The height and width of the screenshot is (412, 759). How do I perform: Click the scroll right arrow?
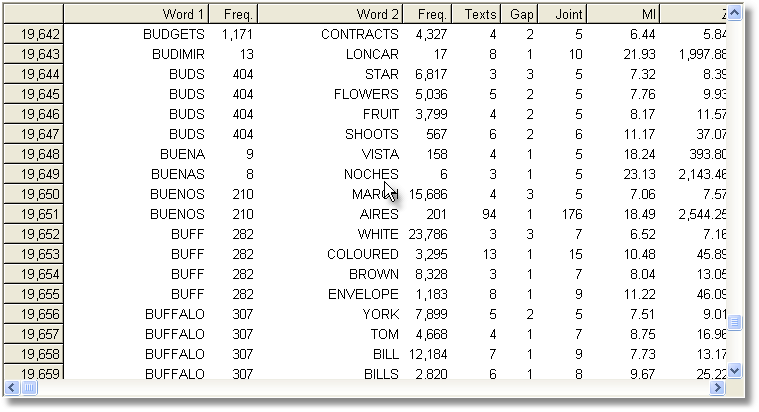click(x=717, y=387)
